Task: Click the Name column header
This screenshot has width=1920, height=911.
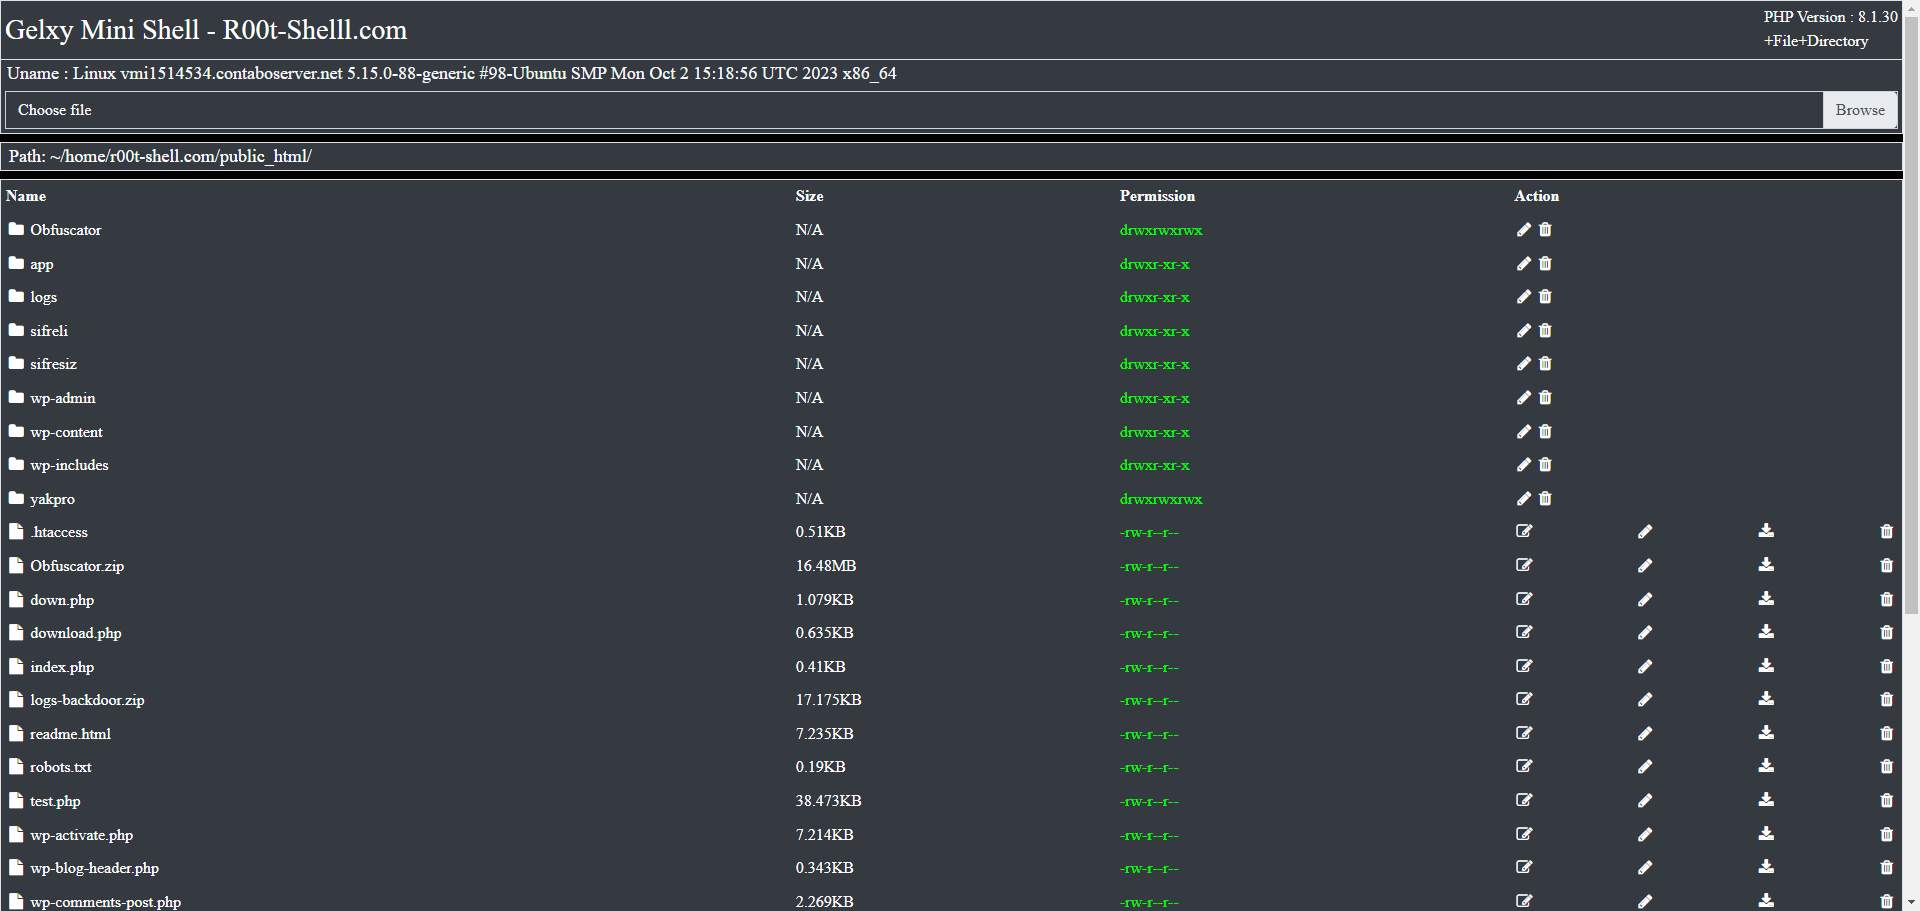Action: [x=26, y=196]
